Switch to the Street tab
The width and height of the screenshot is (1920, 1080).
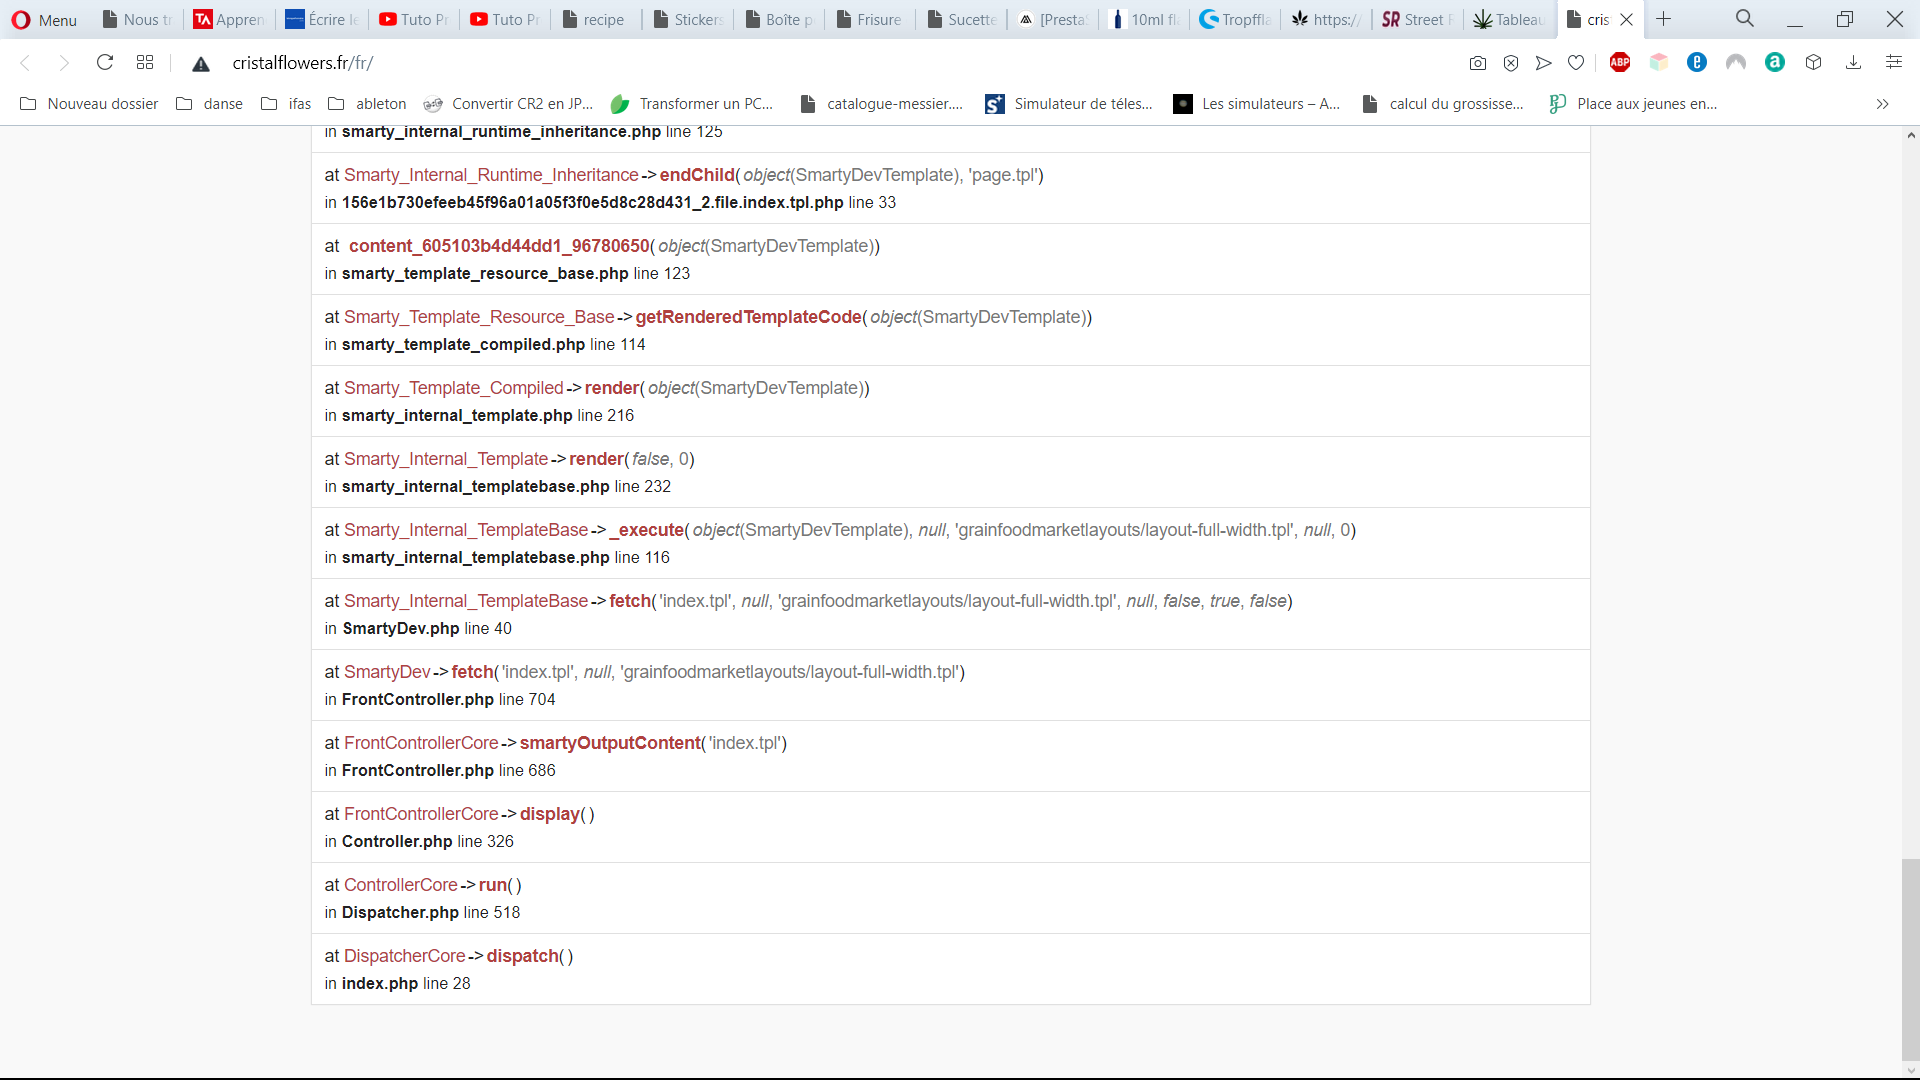coord(1415,19)
